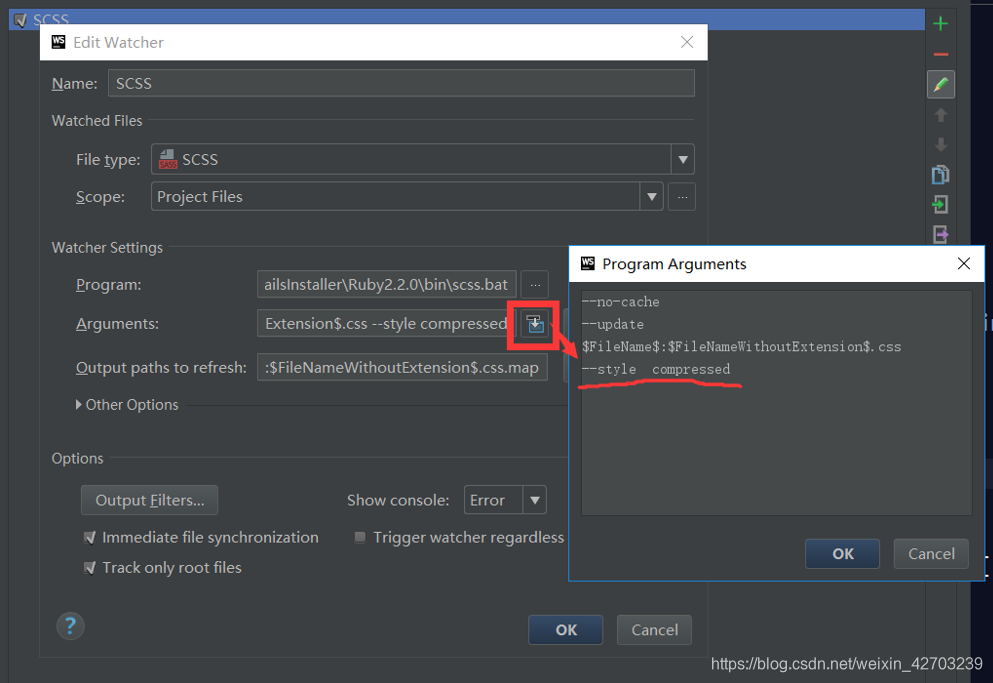This screenshot has width=993, height=683.
Task: Click the export watcher icon
Action: point(940,234)
